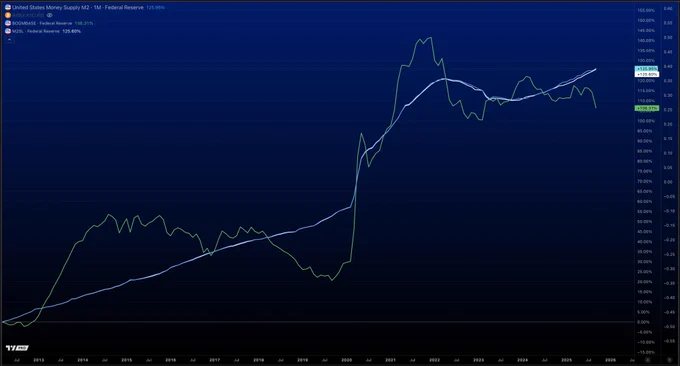The width and height of the screenshot is (680, 366).
Task: Open the settings icon in the bottom-right corner
Action: pos(669,360)
